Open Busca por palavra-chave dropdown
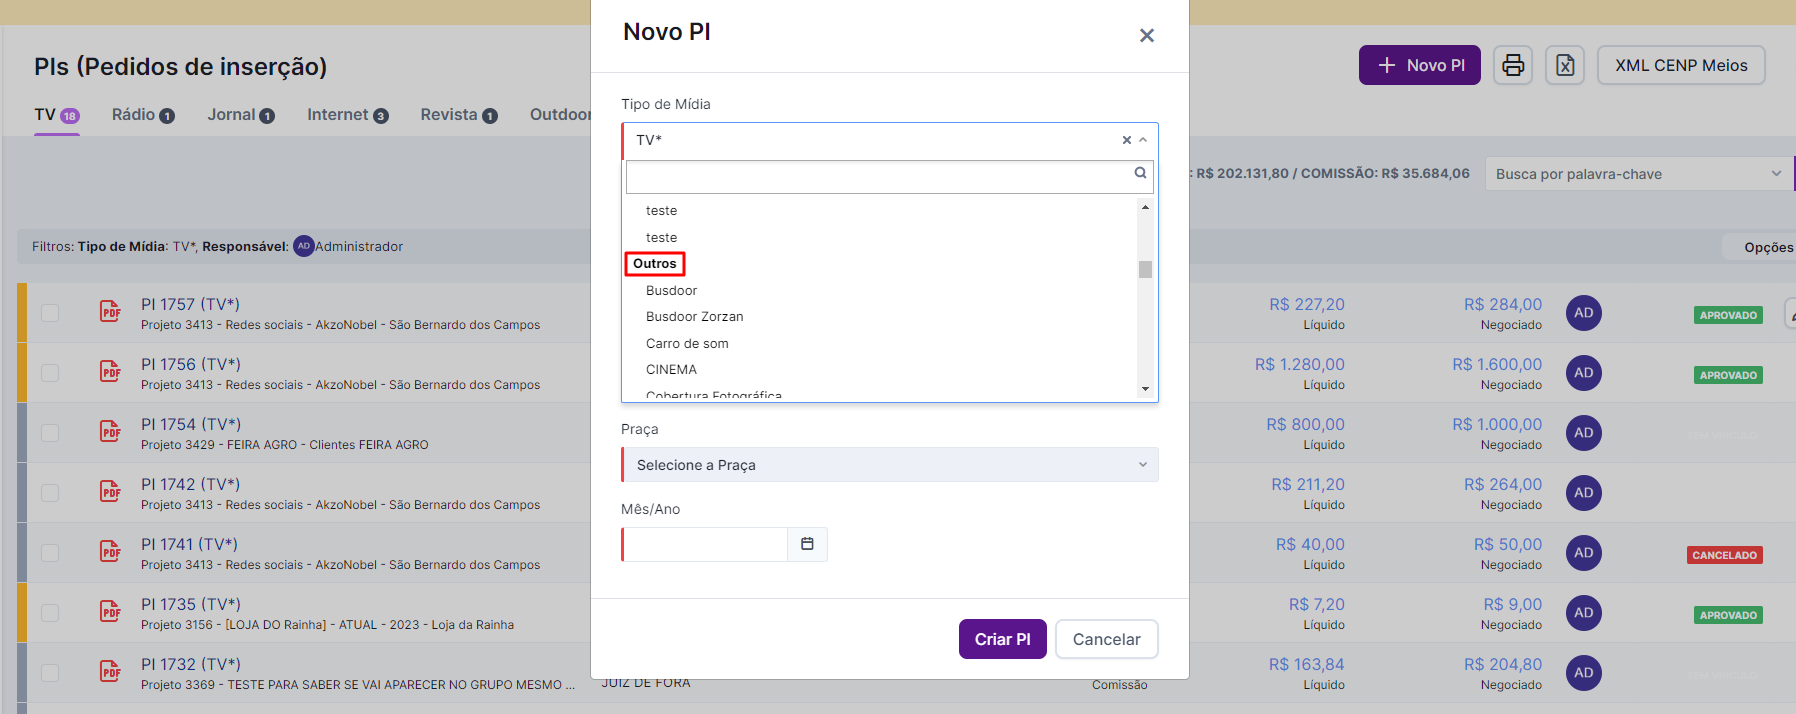Viewport: 1796px width, 714px height. [1638, 174]
